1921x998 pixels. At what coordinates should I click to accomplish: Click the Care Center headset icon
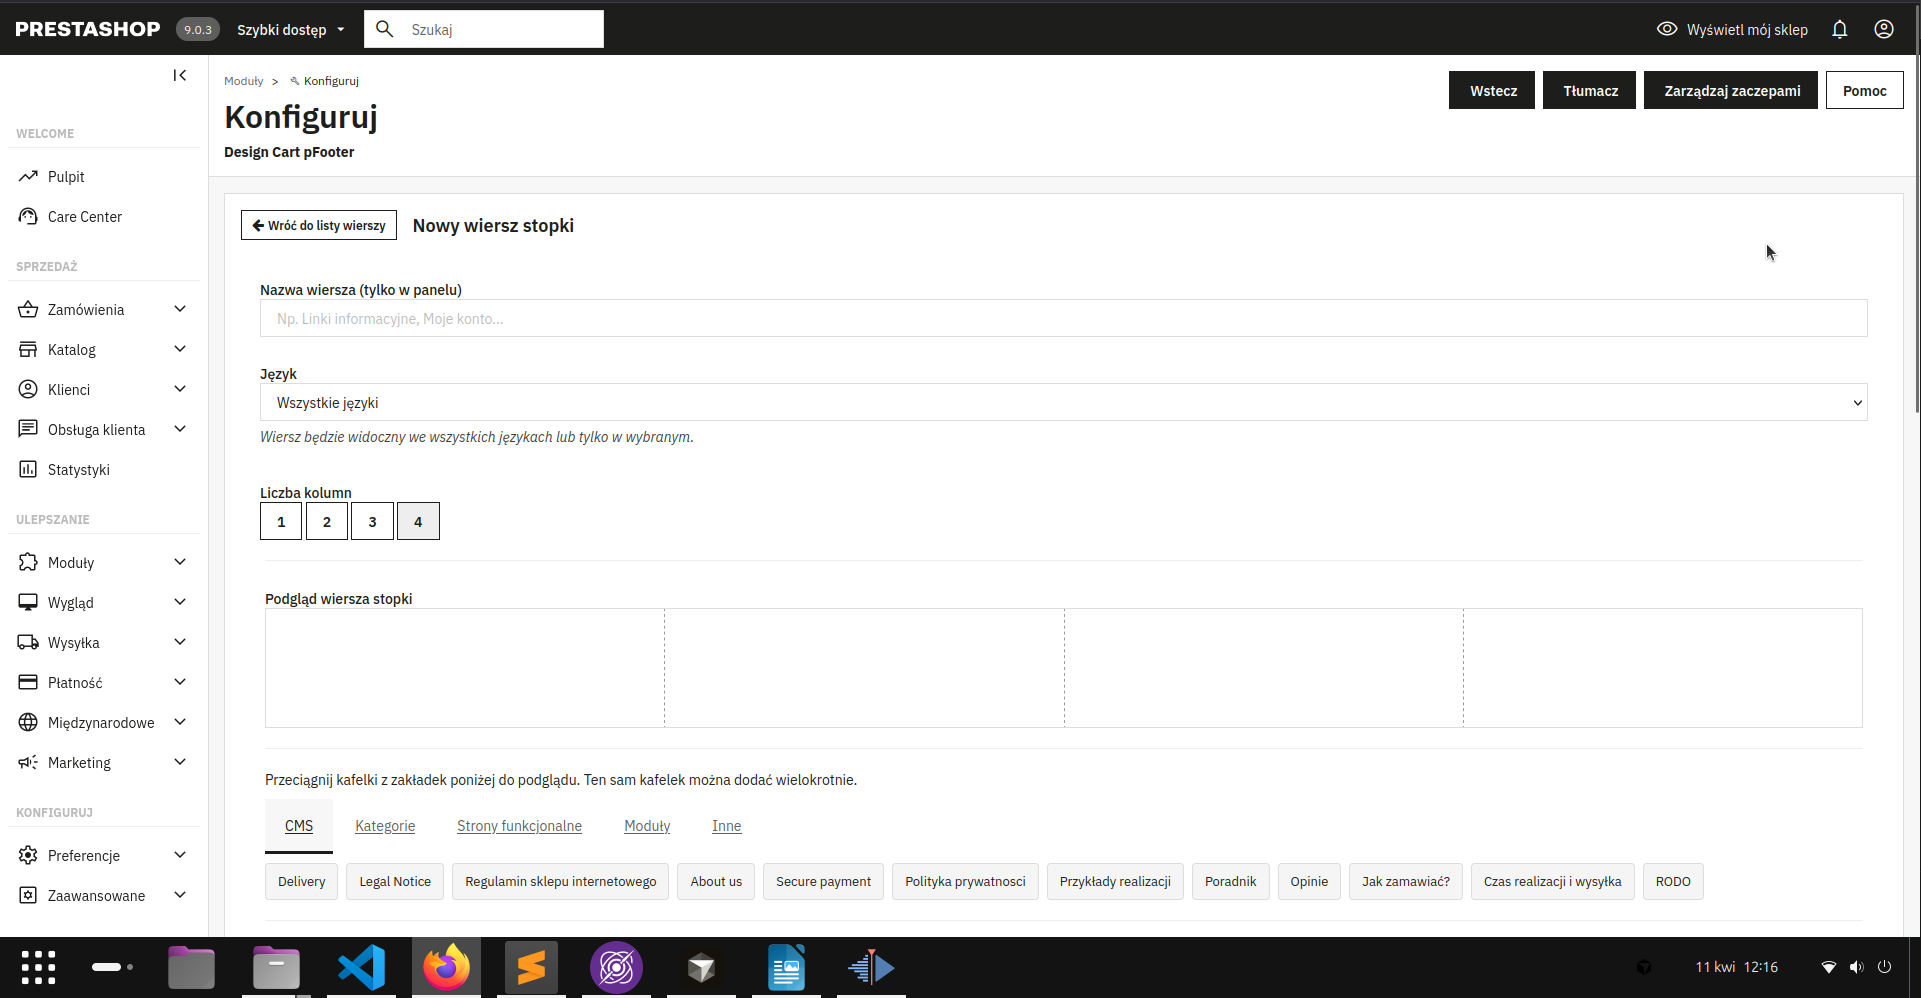pos(28,216)
